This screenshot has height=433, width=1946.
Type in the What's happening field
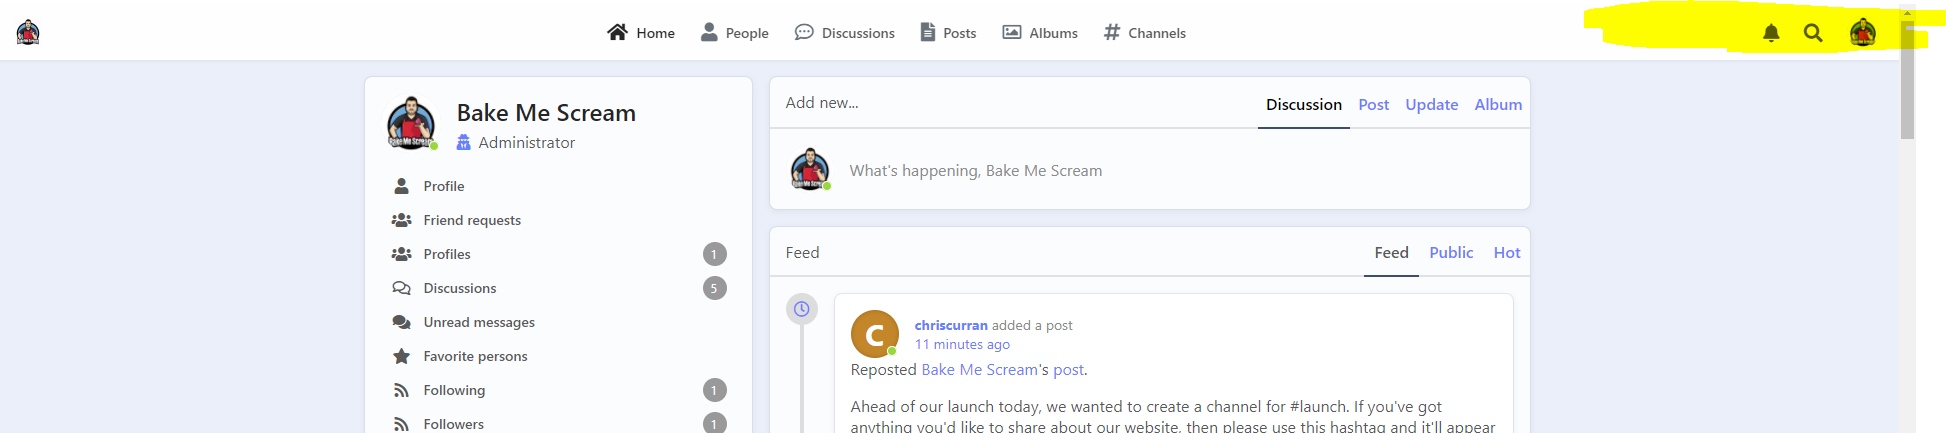[1100, 171]
